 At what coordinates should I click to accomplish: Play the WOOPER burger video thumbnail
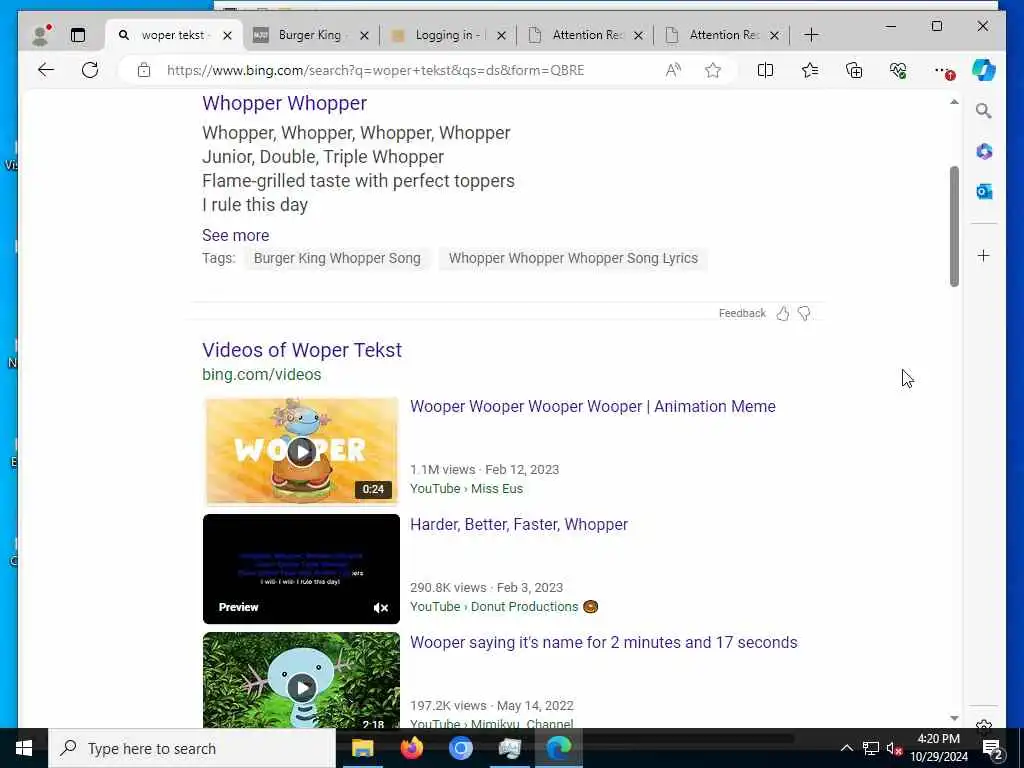click(301, 451)
